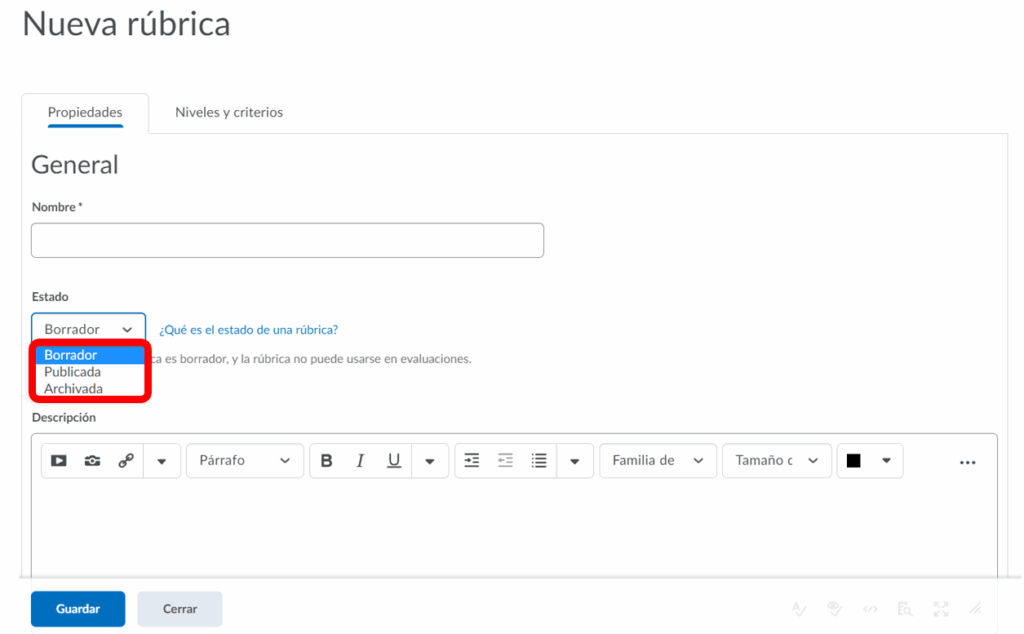
Task: Switch editor to fullscreen mode
Action: tap(940, 608)
